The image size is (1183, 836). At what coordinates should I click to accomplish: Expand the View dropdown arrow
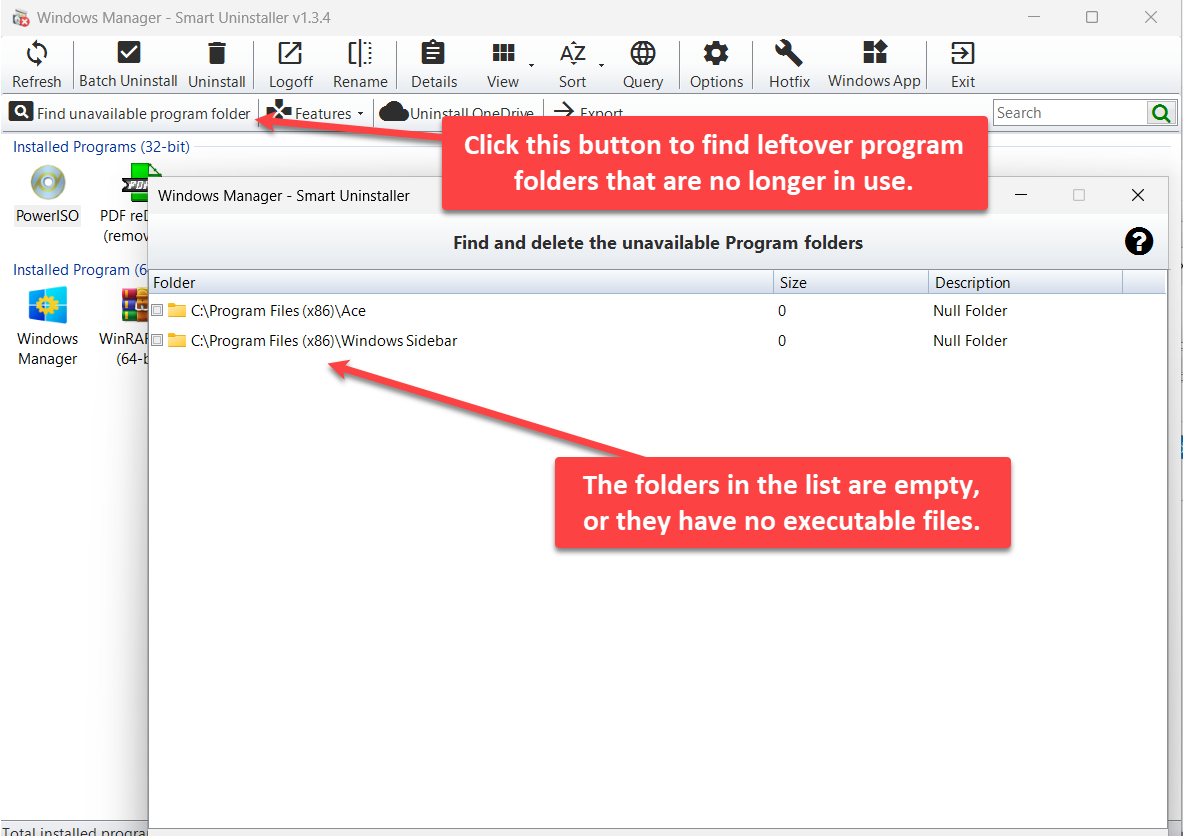click(x=531, y=66)
